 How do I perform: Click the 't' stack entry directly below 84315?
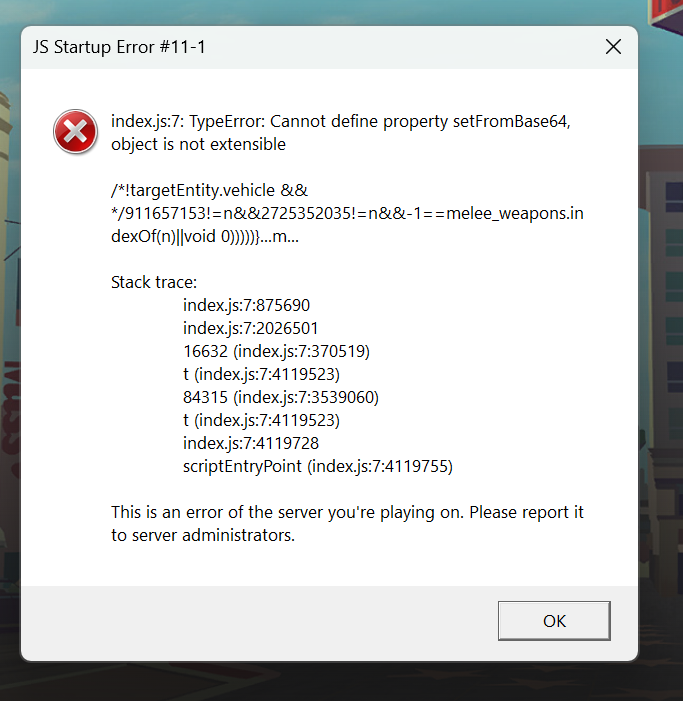(261, 420)
